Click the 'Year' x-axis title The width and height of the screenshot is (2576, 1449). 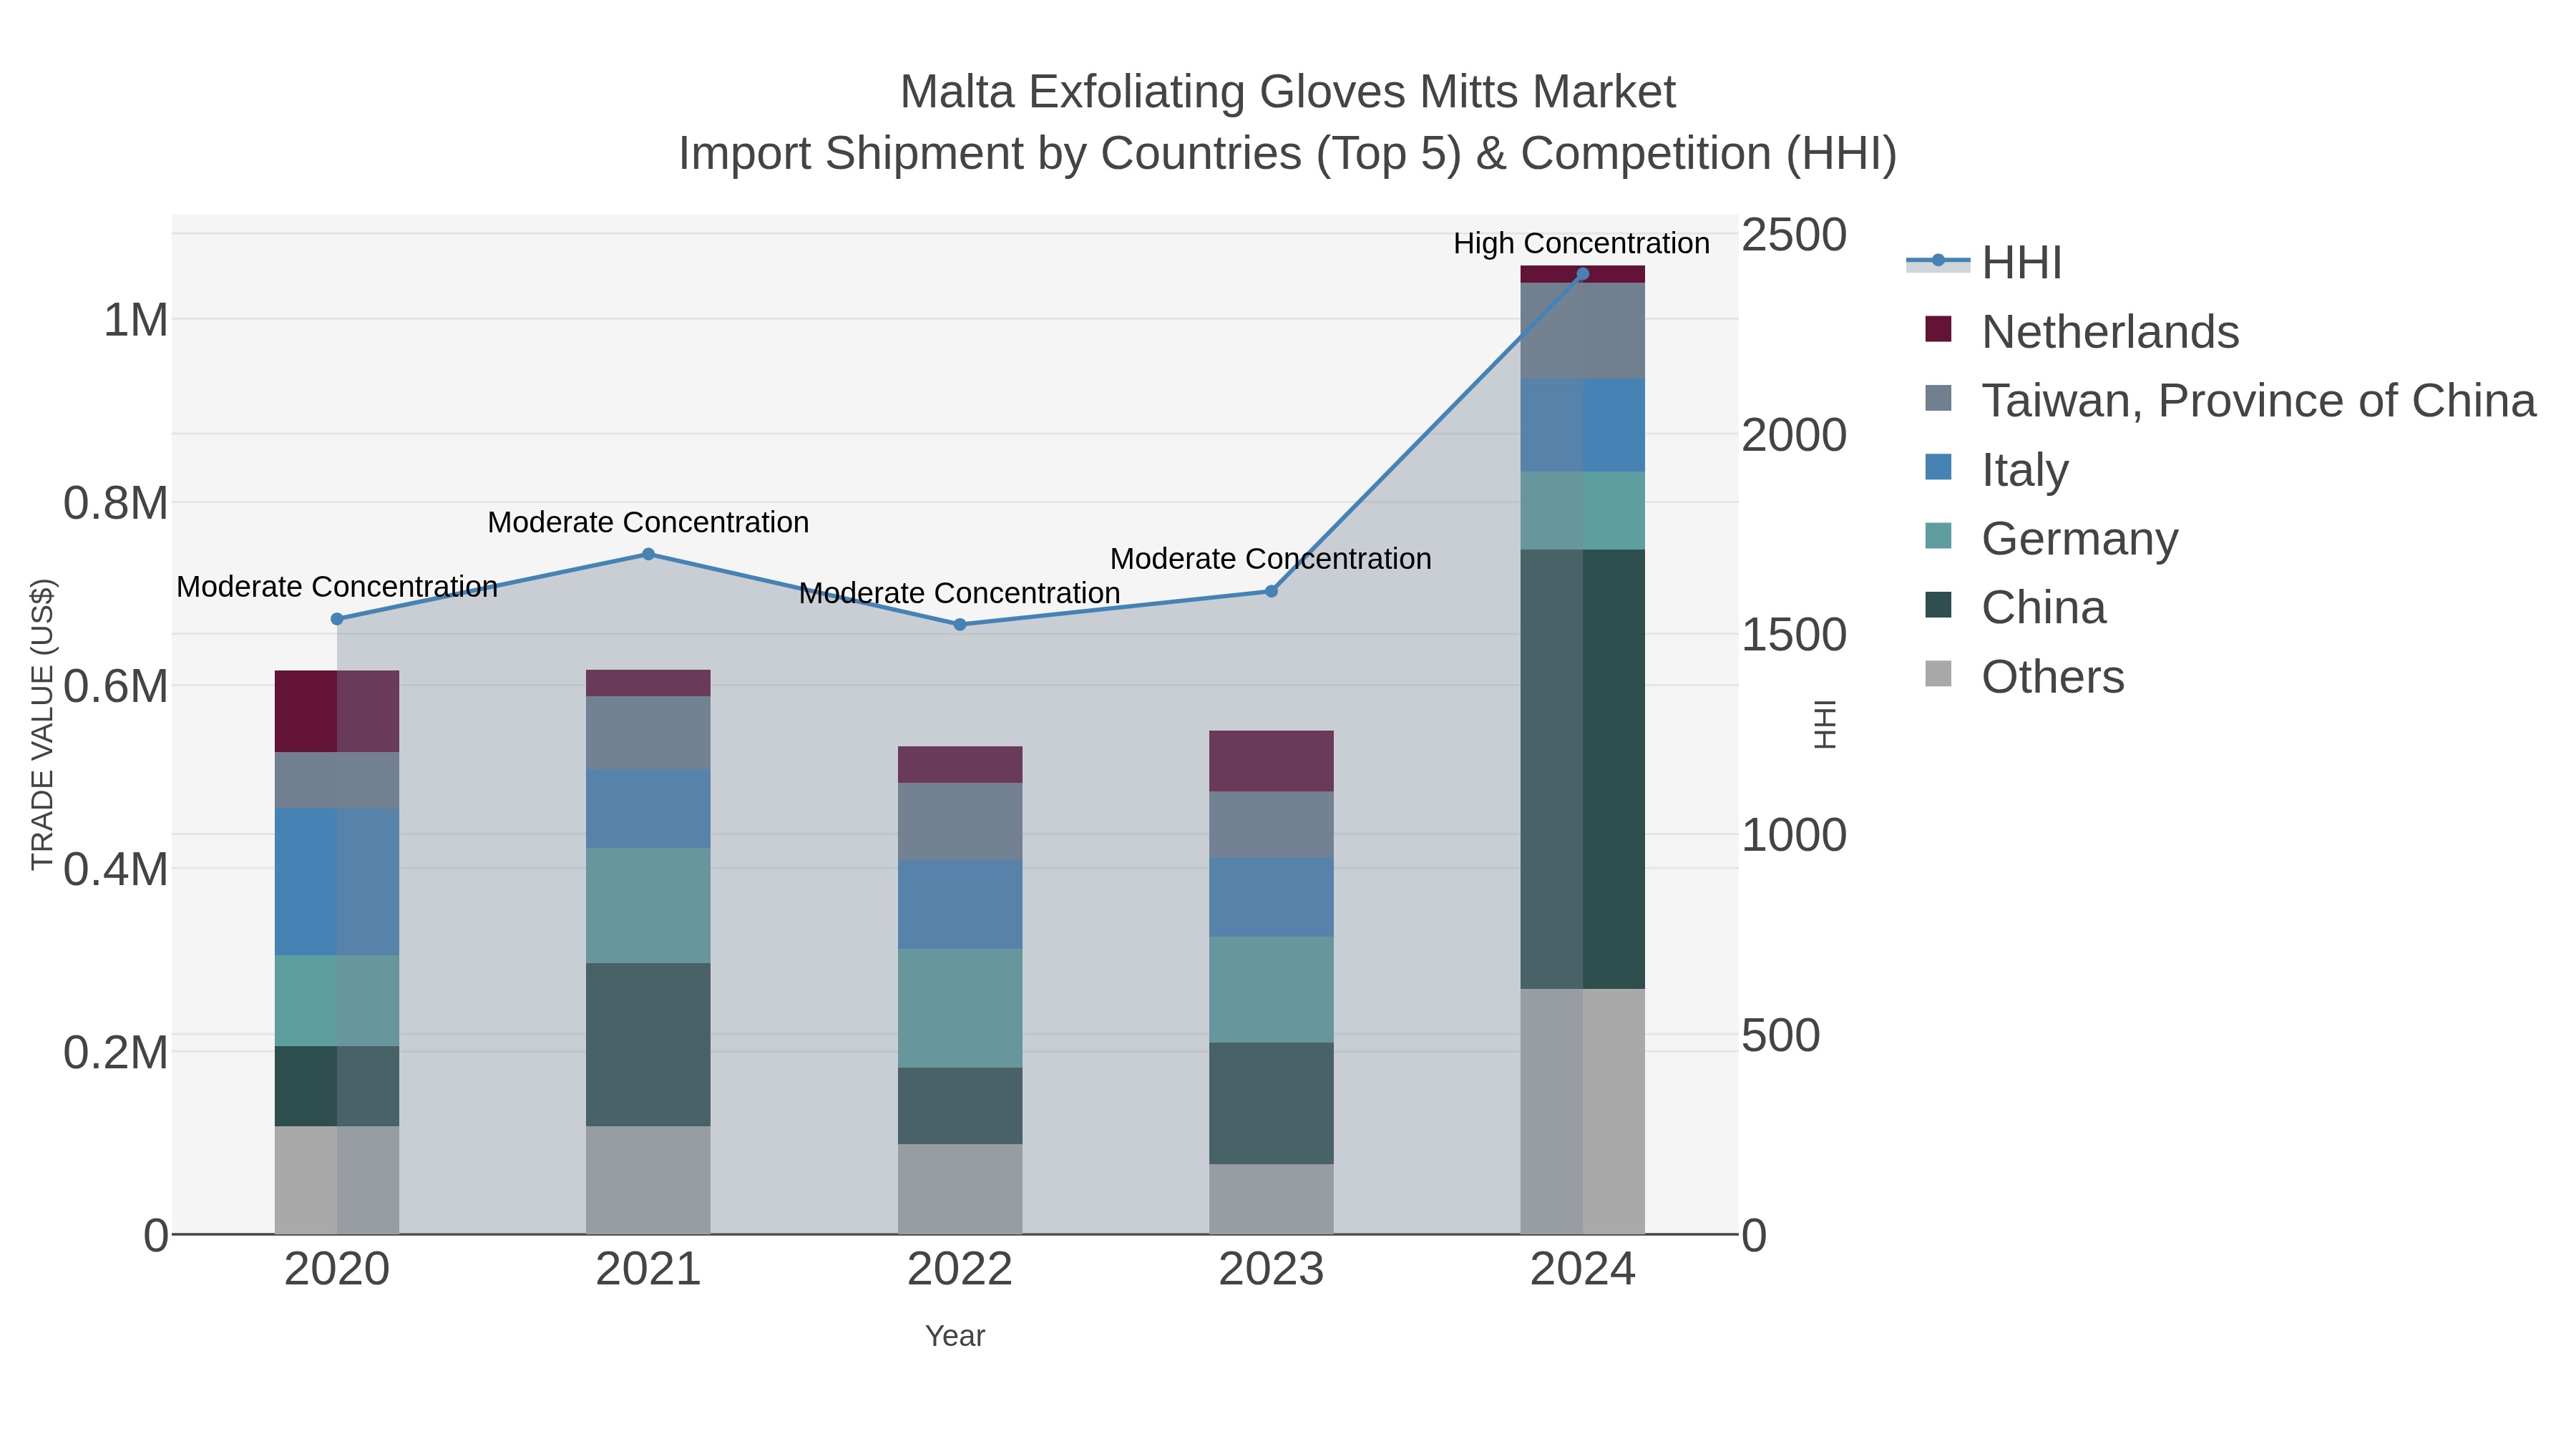(955, 1336)
